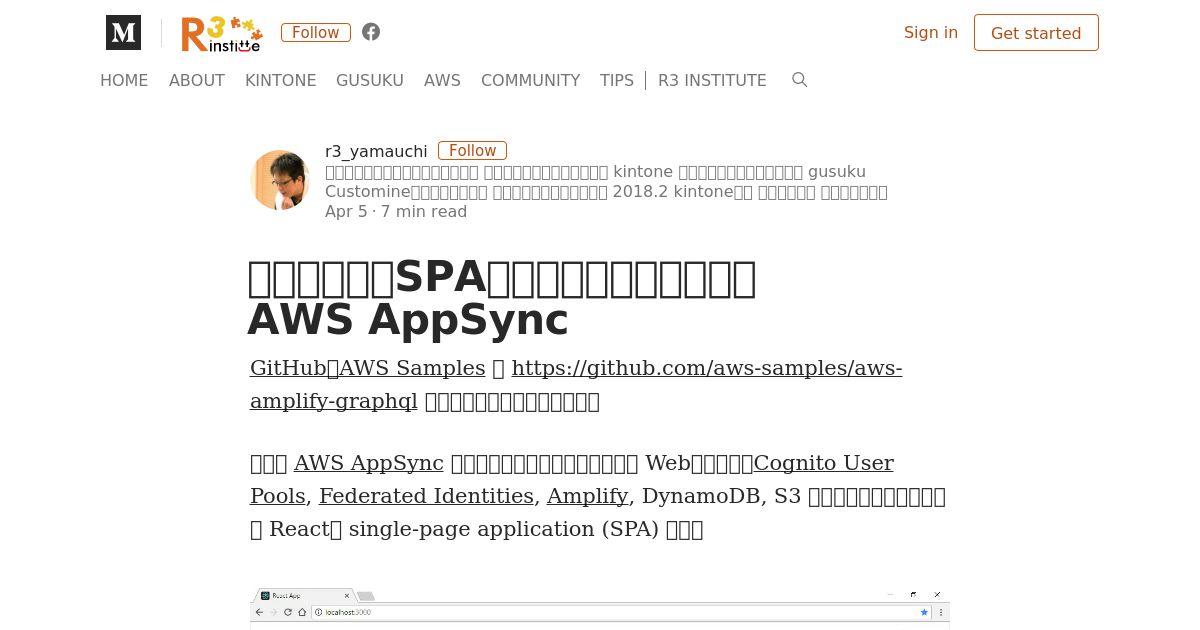Go to the HOME menu item

124,80
